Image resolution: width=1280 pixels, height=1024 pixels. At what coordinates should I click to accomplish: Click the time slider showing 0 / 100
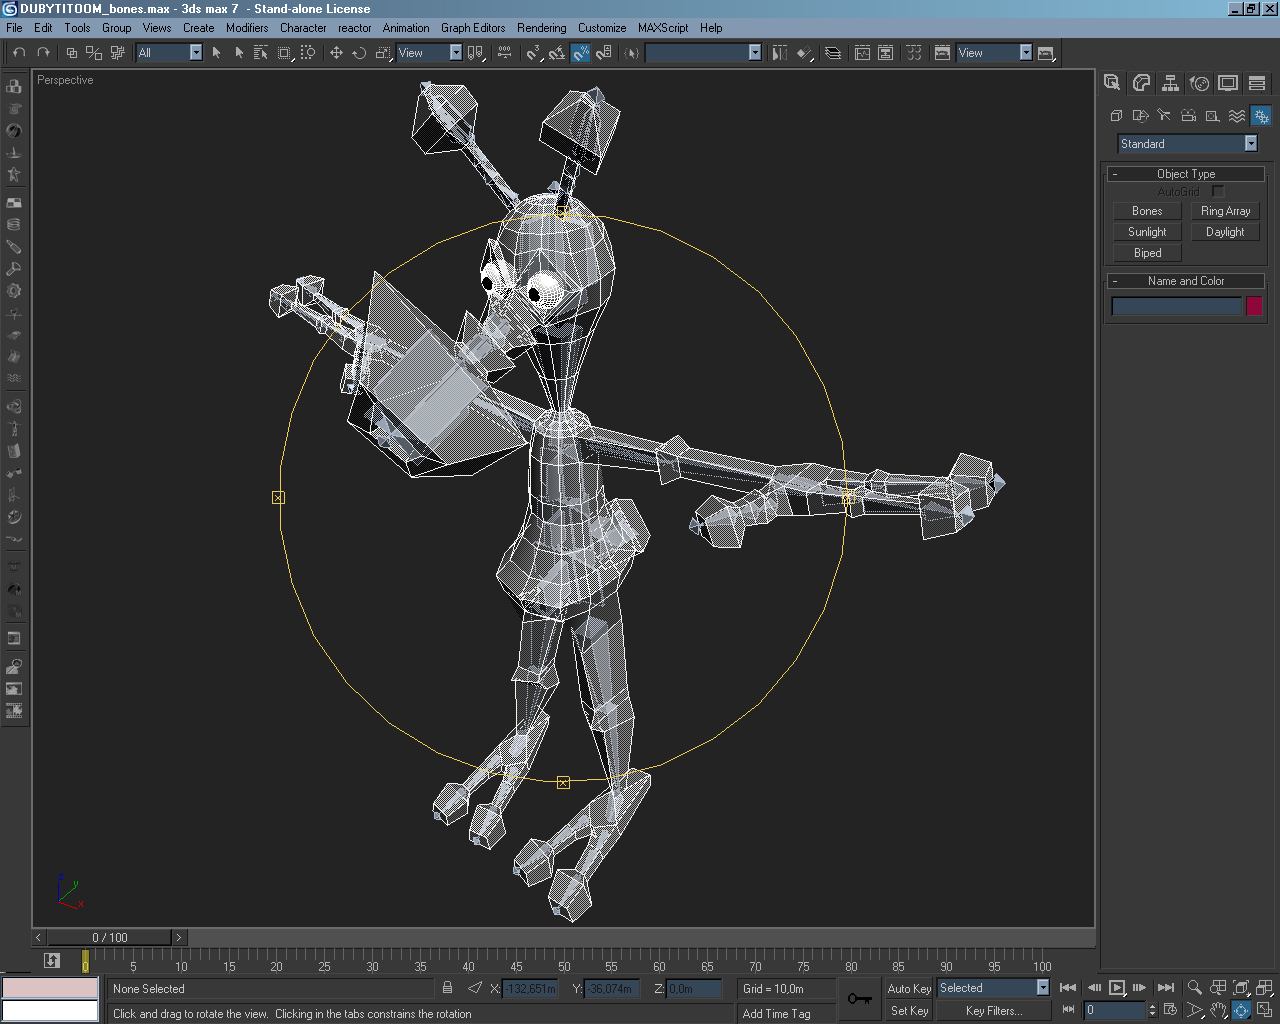pyautogui.click(x=110, y=937)
